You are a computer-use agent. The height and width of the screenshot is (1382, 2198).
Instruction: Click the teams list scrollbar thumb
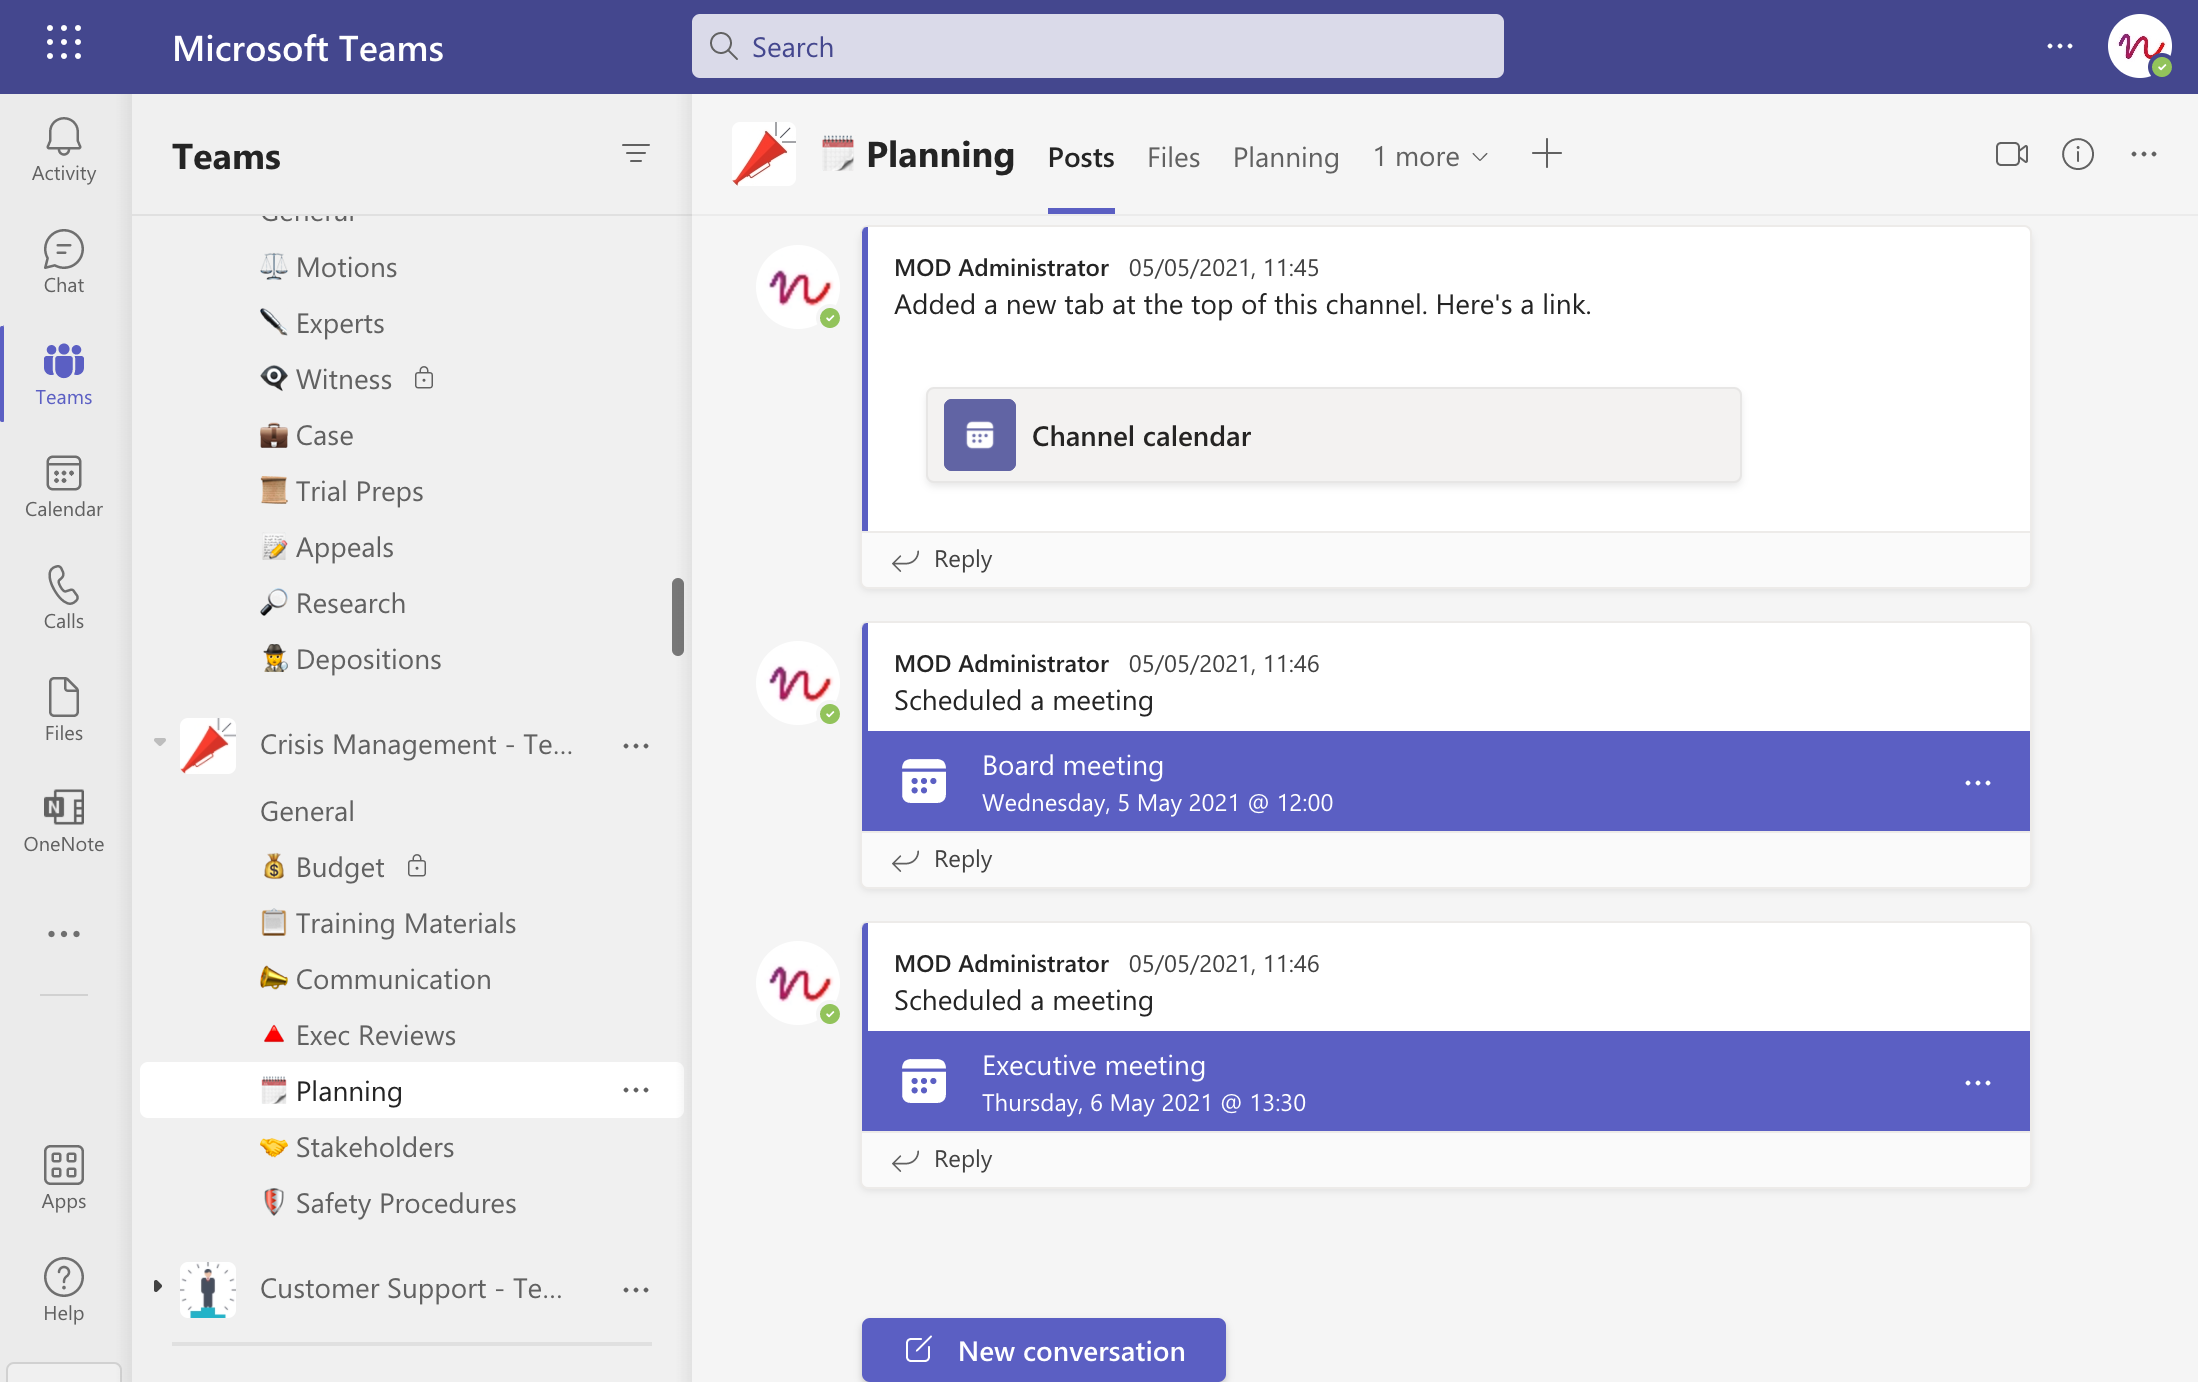[677, 617]
